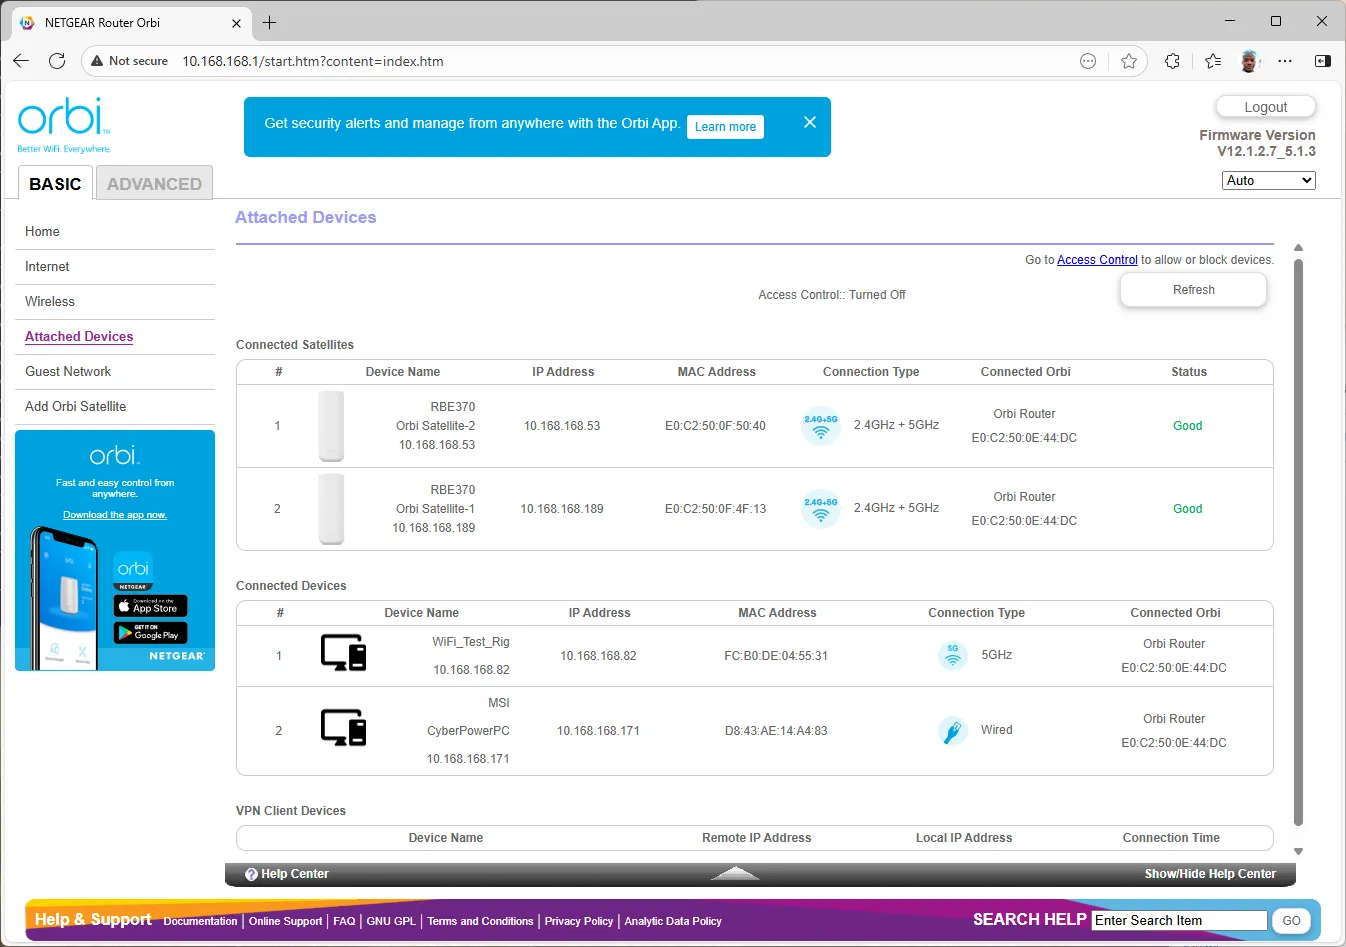Open Guest Network in the sidebar
Screen dimensions: 1346x947
[x=68, y=372]
